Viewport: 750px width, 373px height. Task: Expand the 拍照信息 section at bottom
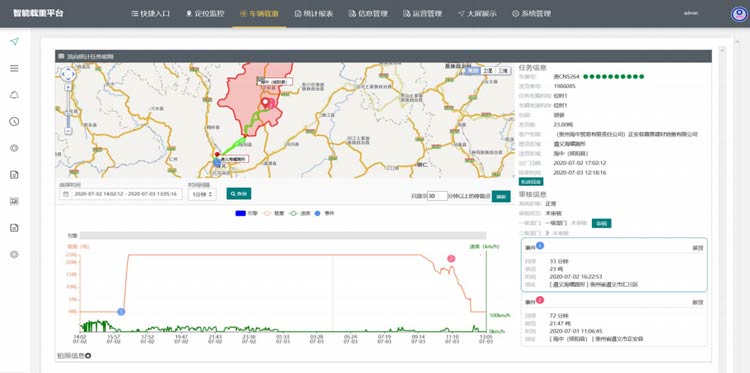tap(74, 356)
